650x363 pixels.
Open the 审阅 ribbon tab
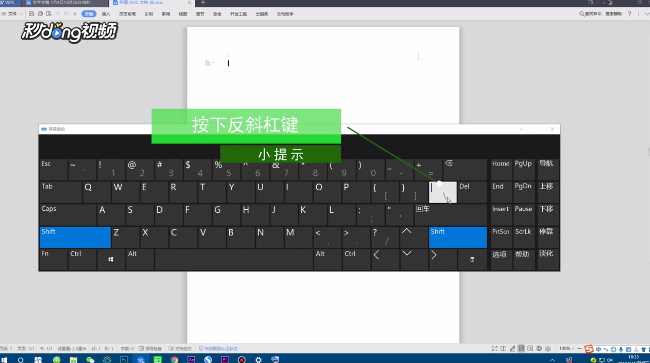click(166, 14)
